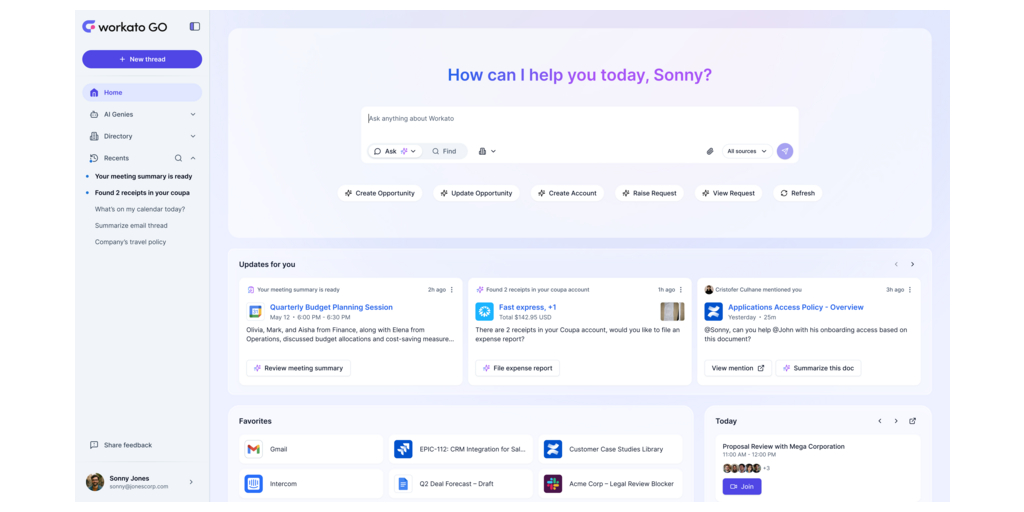The width and height of the screenshot is (1024, 512).
Task: Open more options on meeting summary card
Action: coord(452,290)
